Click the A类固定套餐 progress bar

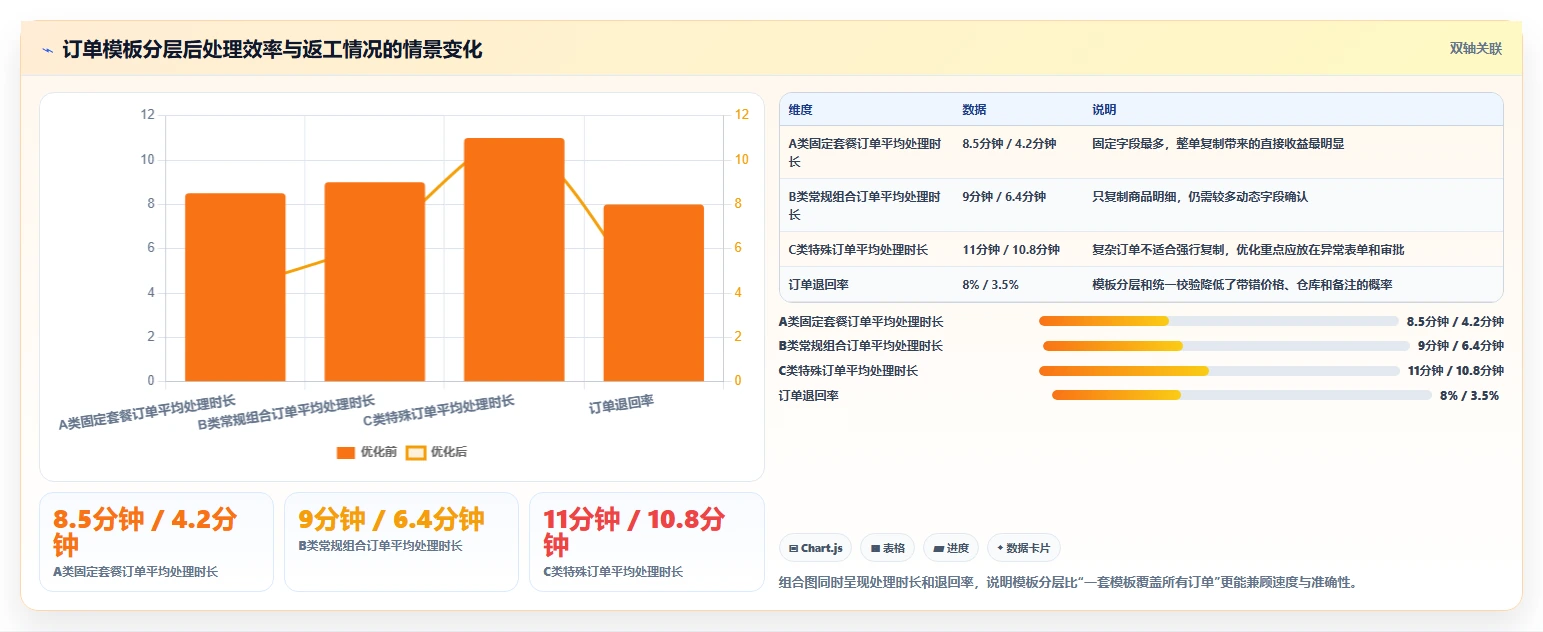(x=1218, y=321)
